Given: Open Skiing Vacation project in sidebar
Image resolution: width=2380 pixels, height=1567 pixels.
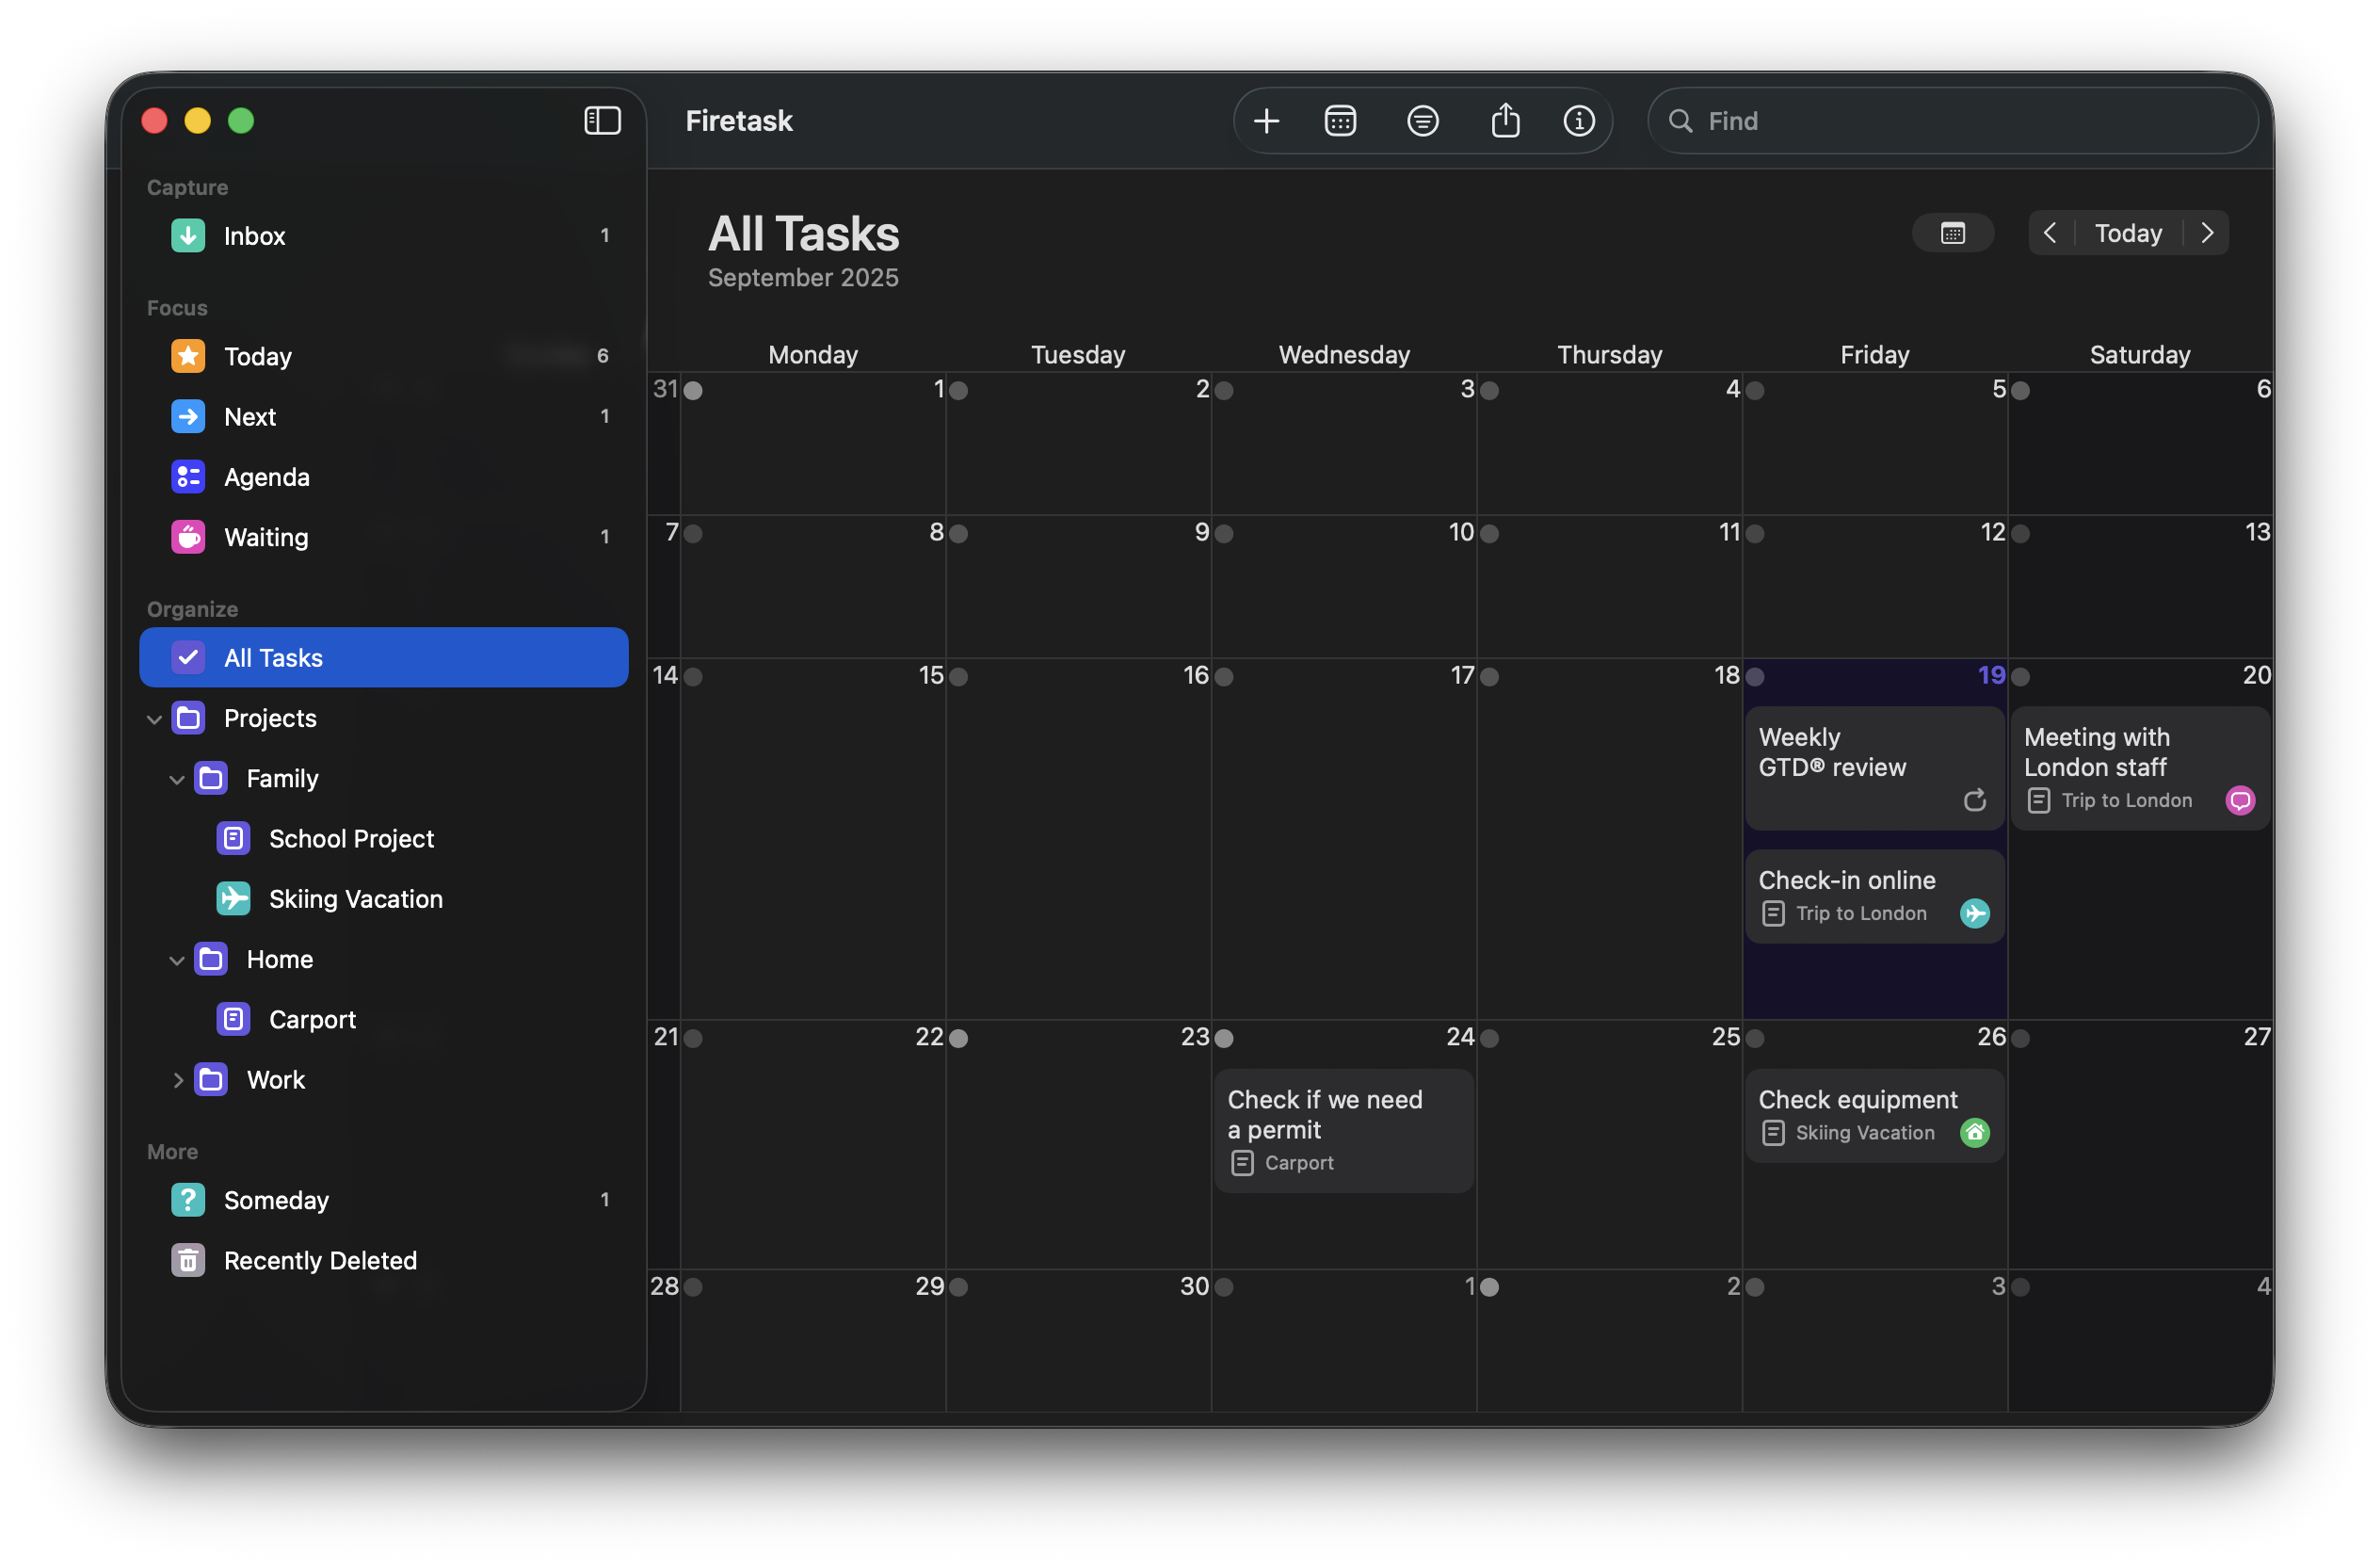Looking at the screenshot, I should (355, 899).
